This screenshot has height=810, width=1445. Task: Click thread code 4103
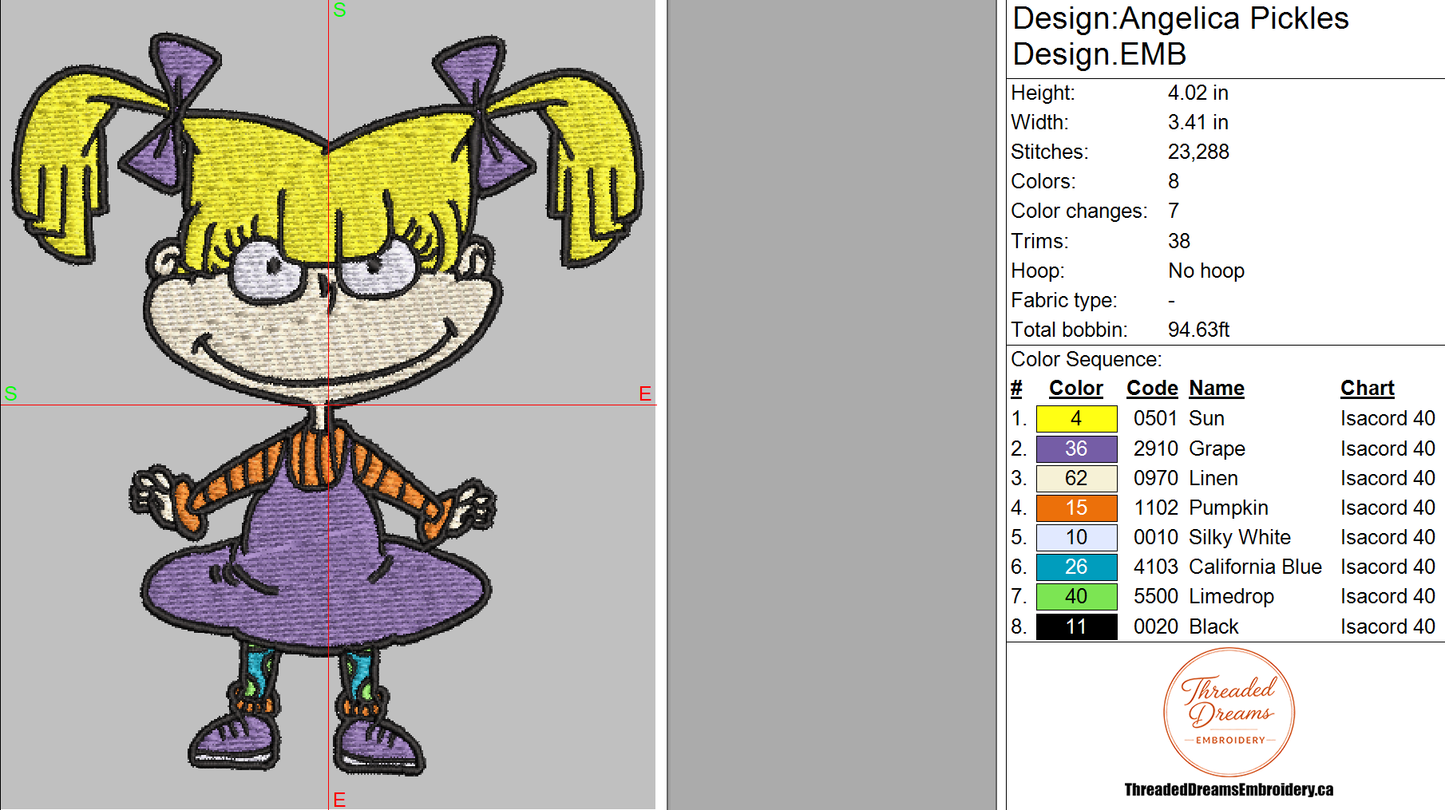(1156, 567)
